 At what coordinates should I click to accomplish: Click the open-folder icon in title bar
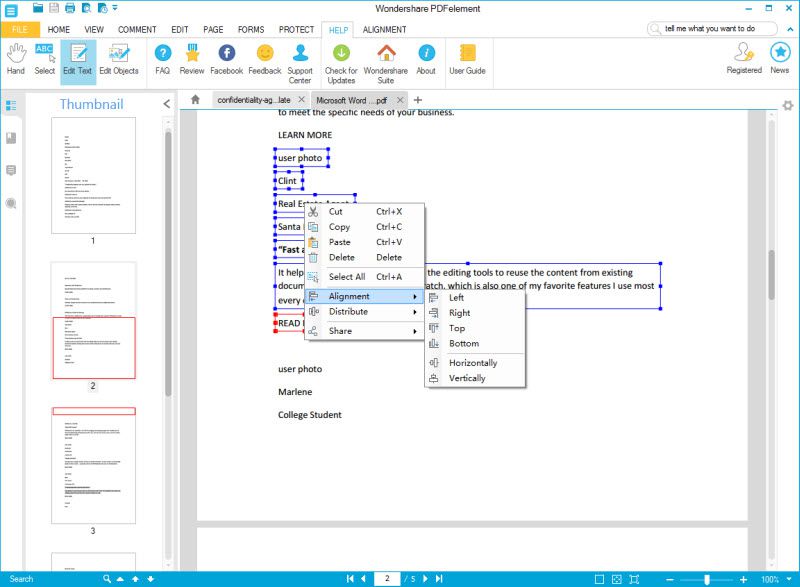point(38,8)
